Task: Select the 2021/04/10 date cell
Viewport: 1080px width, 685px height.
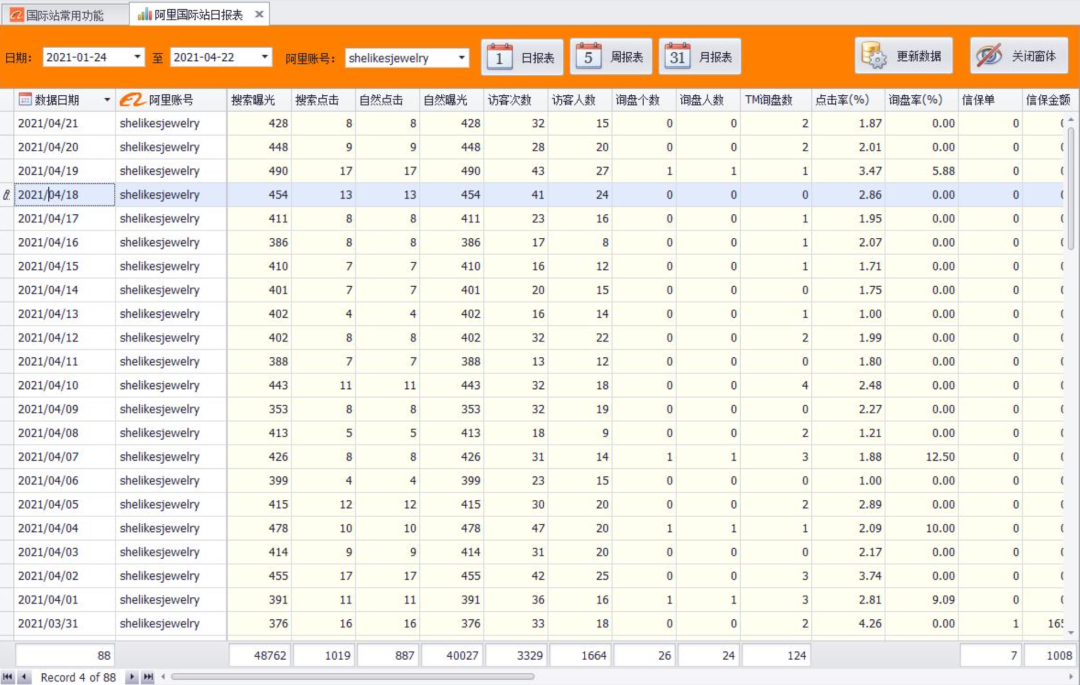Action: click(x=65, y=386)
